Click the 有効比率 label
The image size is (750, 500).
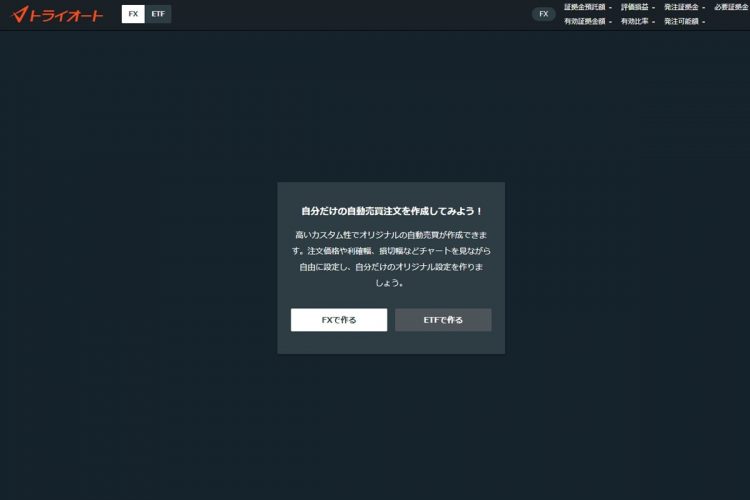click(635, 21)
